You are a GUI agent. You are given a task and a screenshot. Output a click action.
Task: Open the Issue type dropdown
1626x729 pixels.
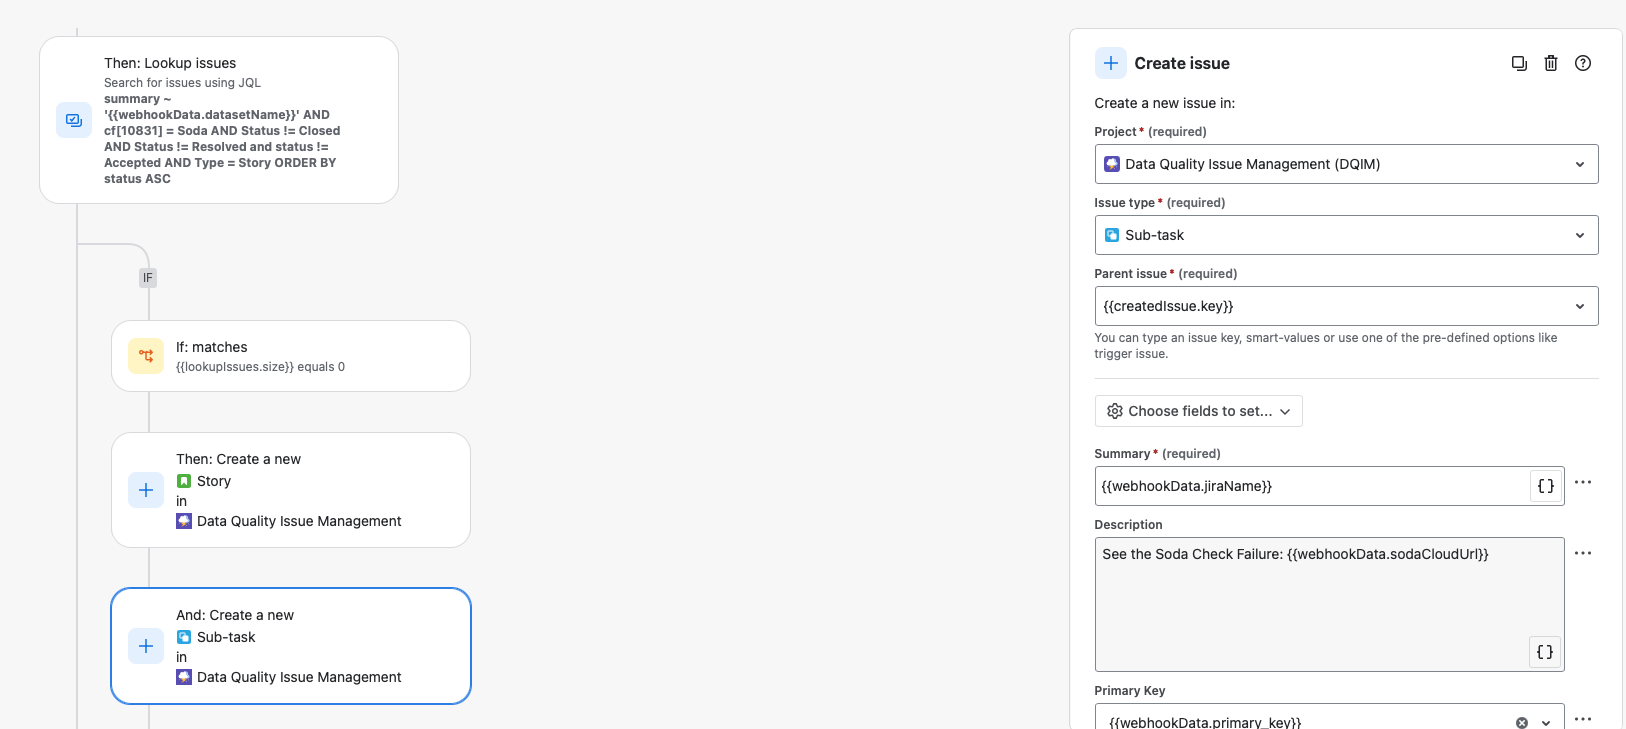pyautogui.click(x=1346, y=235)
